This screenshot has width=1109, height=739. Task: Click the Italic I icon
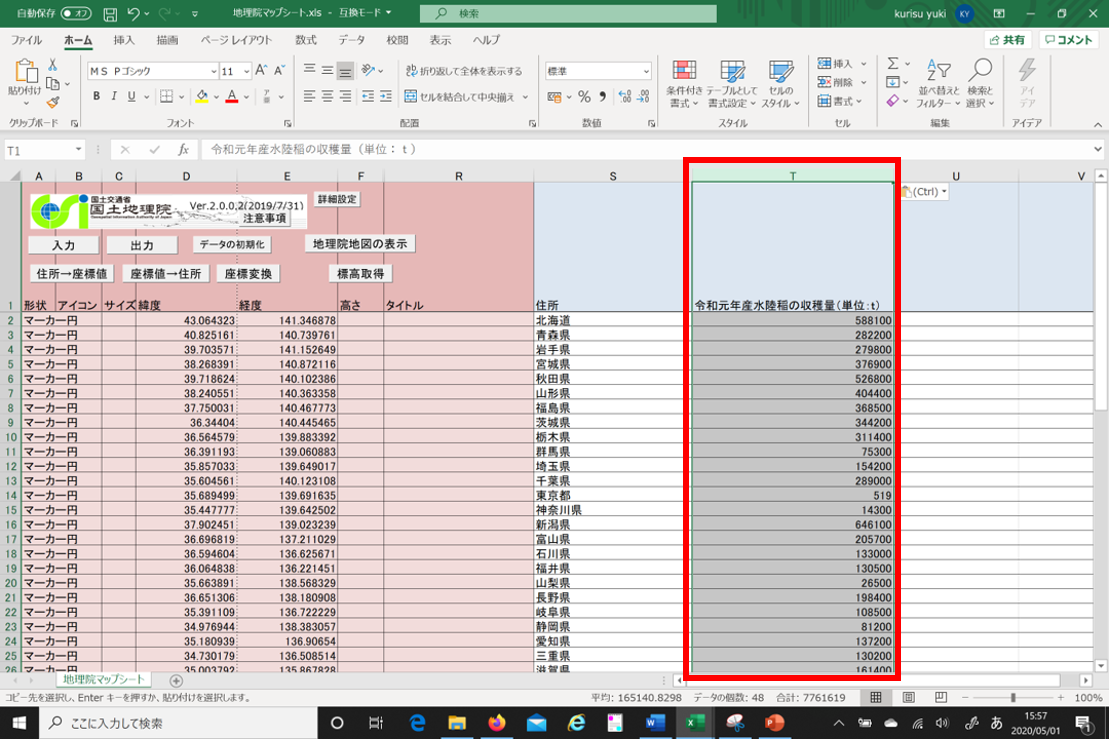tap(114, 96)
